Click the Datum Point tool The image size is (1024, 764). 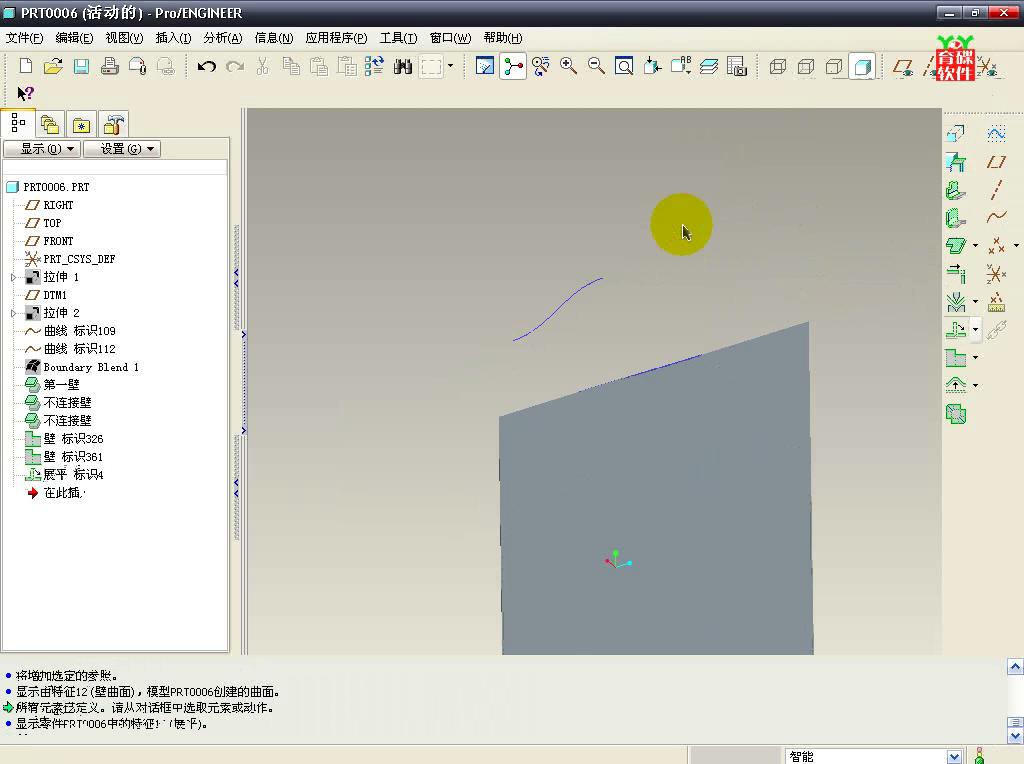pos(996,246)
